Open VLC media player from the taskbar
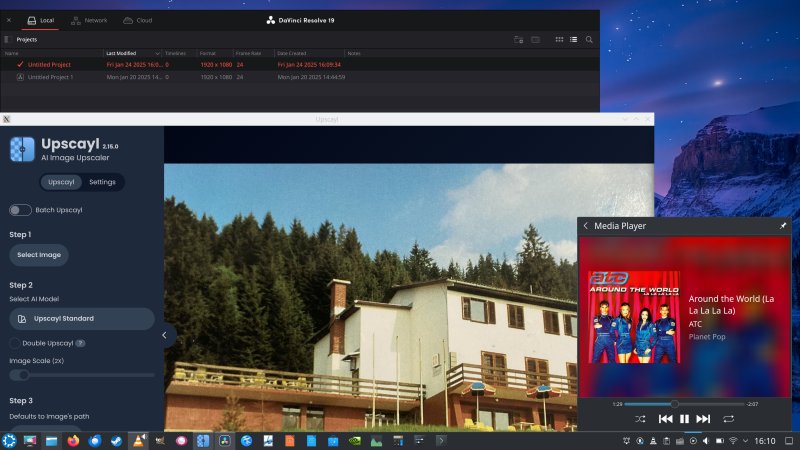800x450 pixels. [x=138, y=441]
